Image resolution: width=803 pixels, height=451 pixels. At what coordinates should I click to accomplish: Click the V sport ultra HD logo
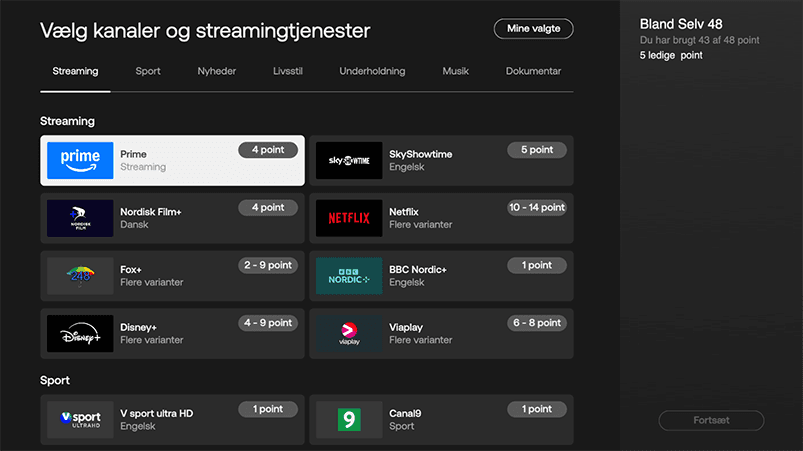[x=80, y=420]
